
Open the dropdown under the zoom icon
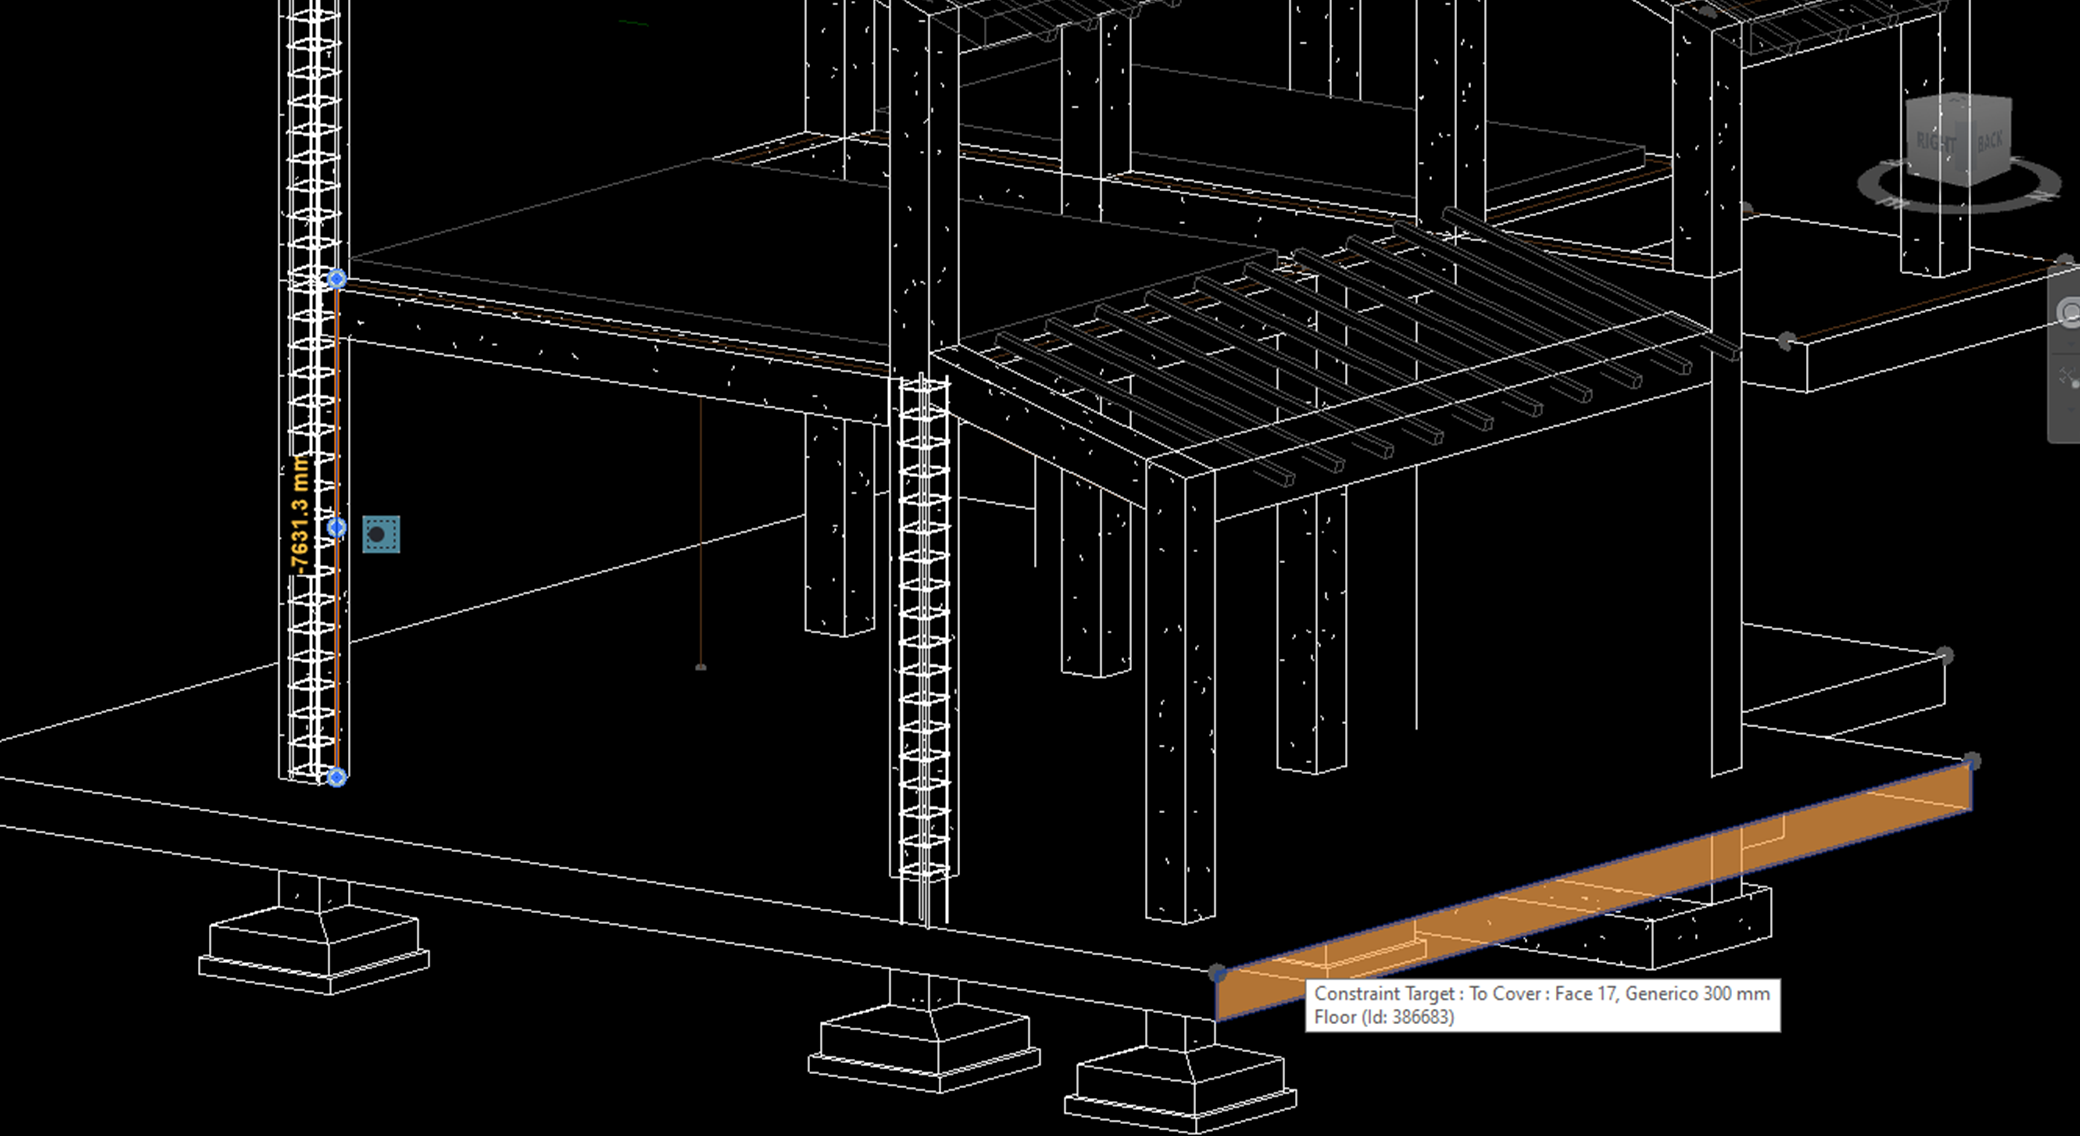(x=2071, y=411)
